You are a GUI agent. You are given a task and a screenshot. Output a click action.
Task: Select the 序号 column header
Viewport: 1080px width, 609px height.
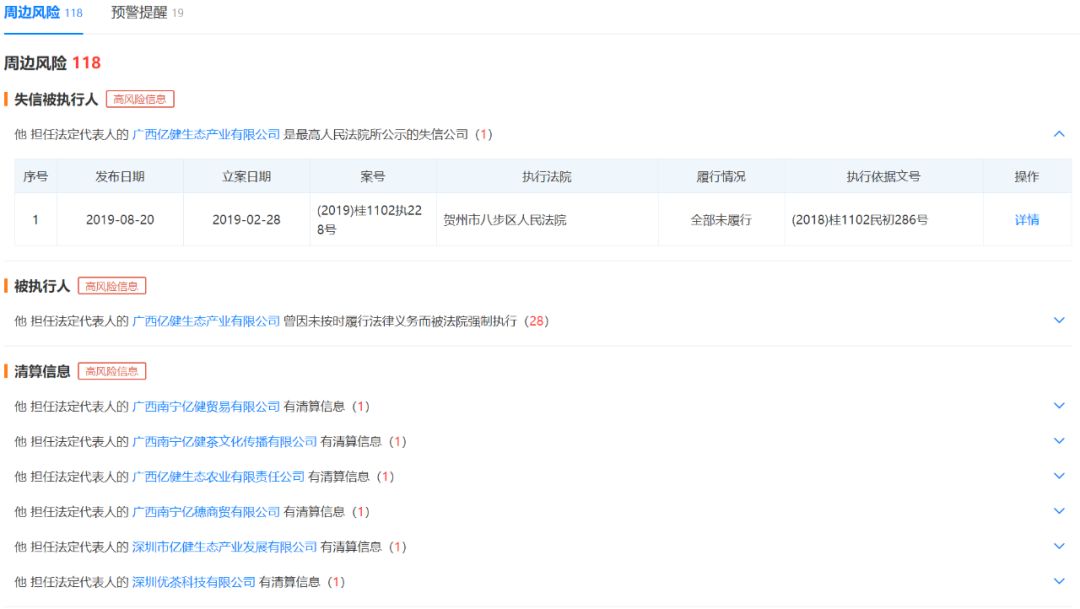tap(36, 176)
